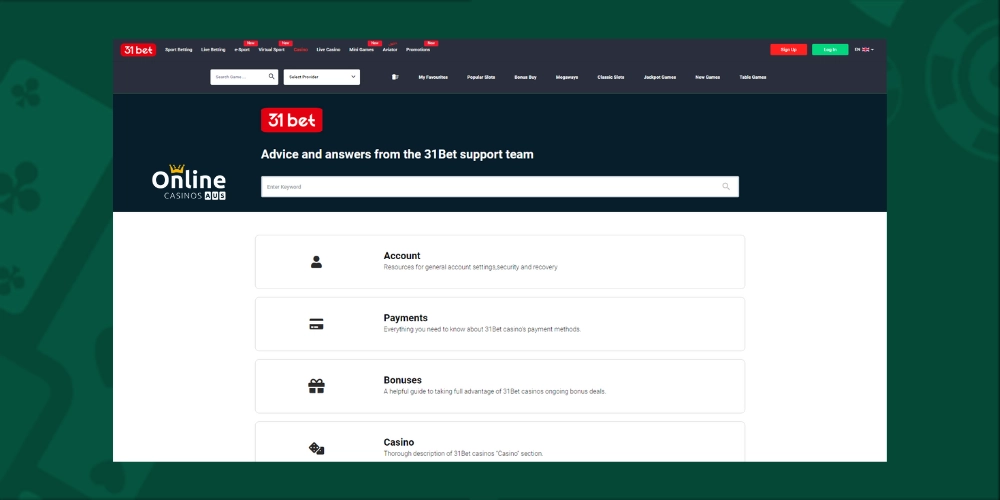Click the red Sign Up button
Screen dimensions: 1000x500
tap(788, 50)
